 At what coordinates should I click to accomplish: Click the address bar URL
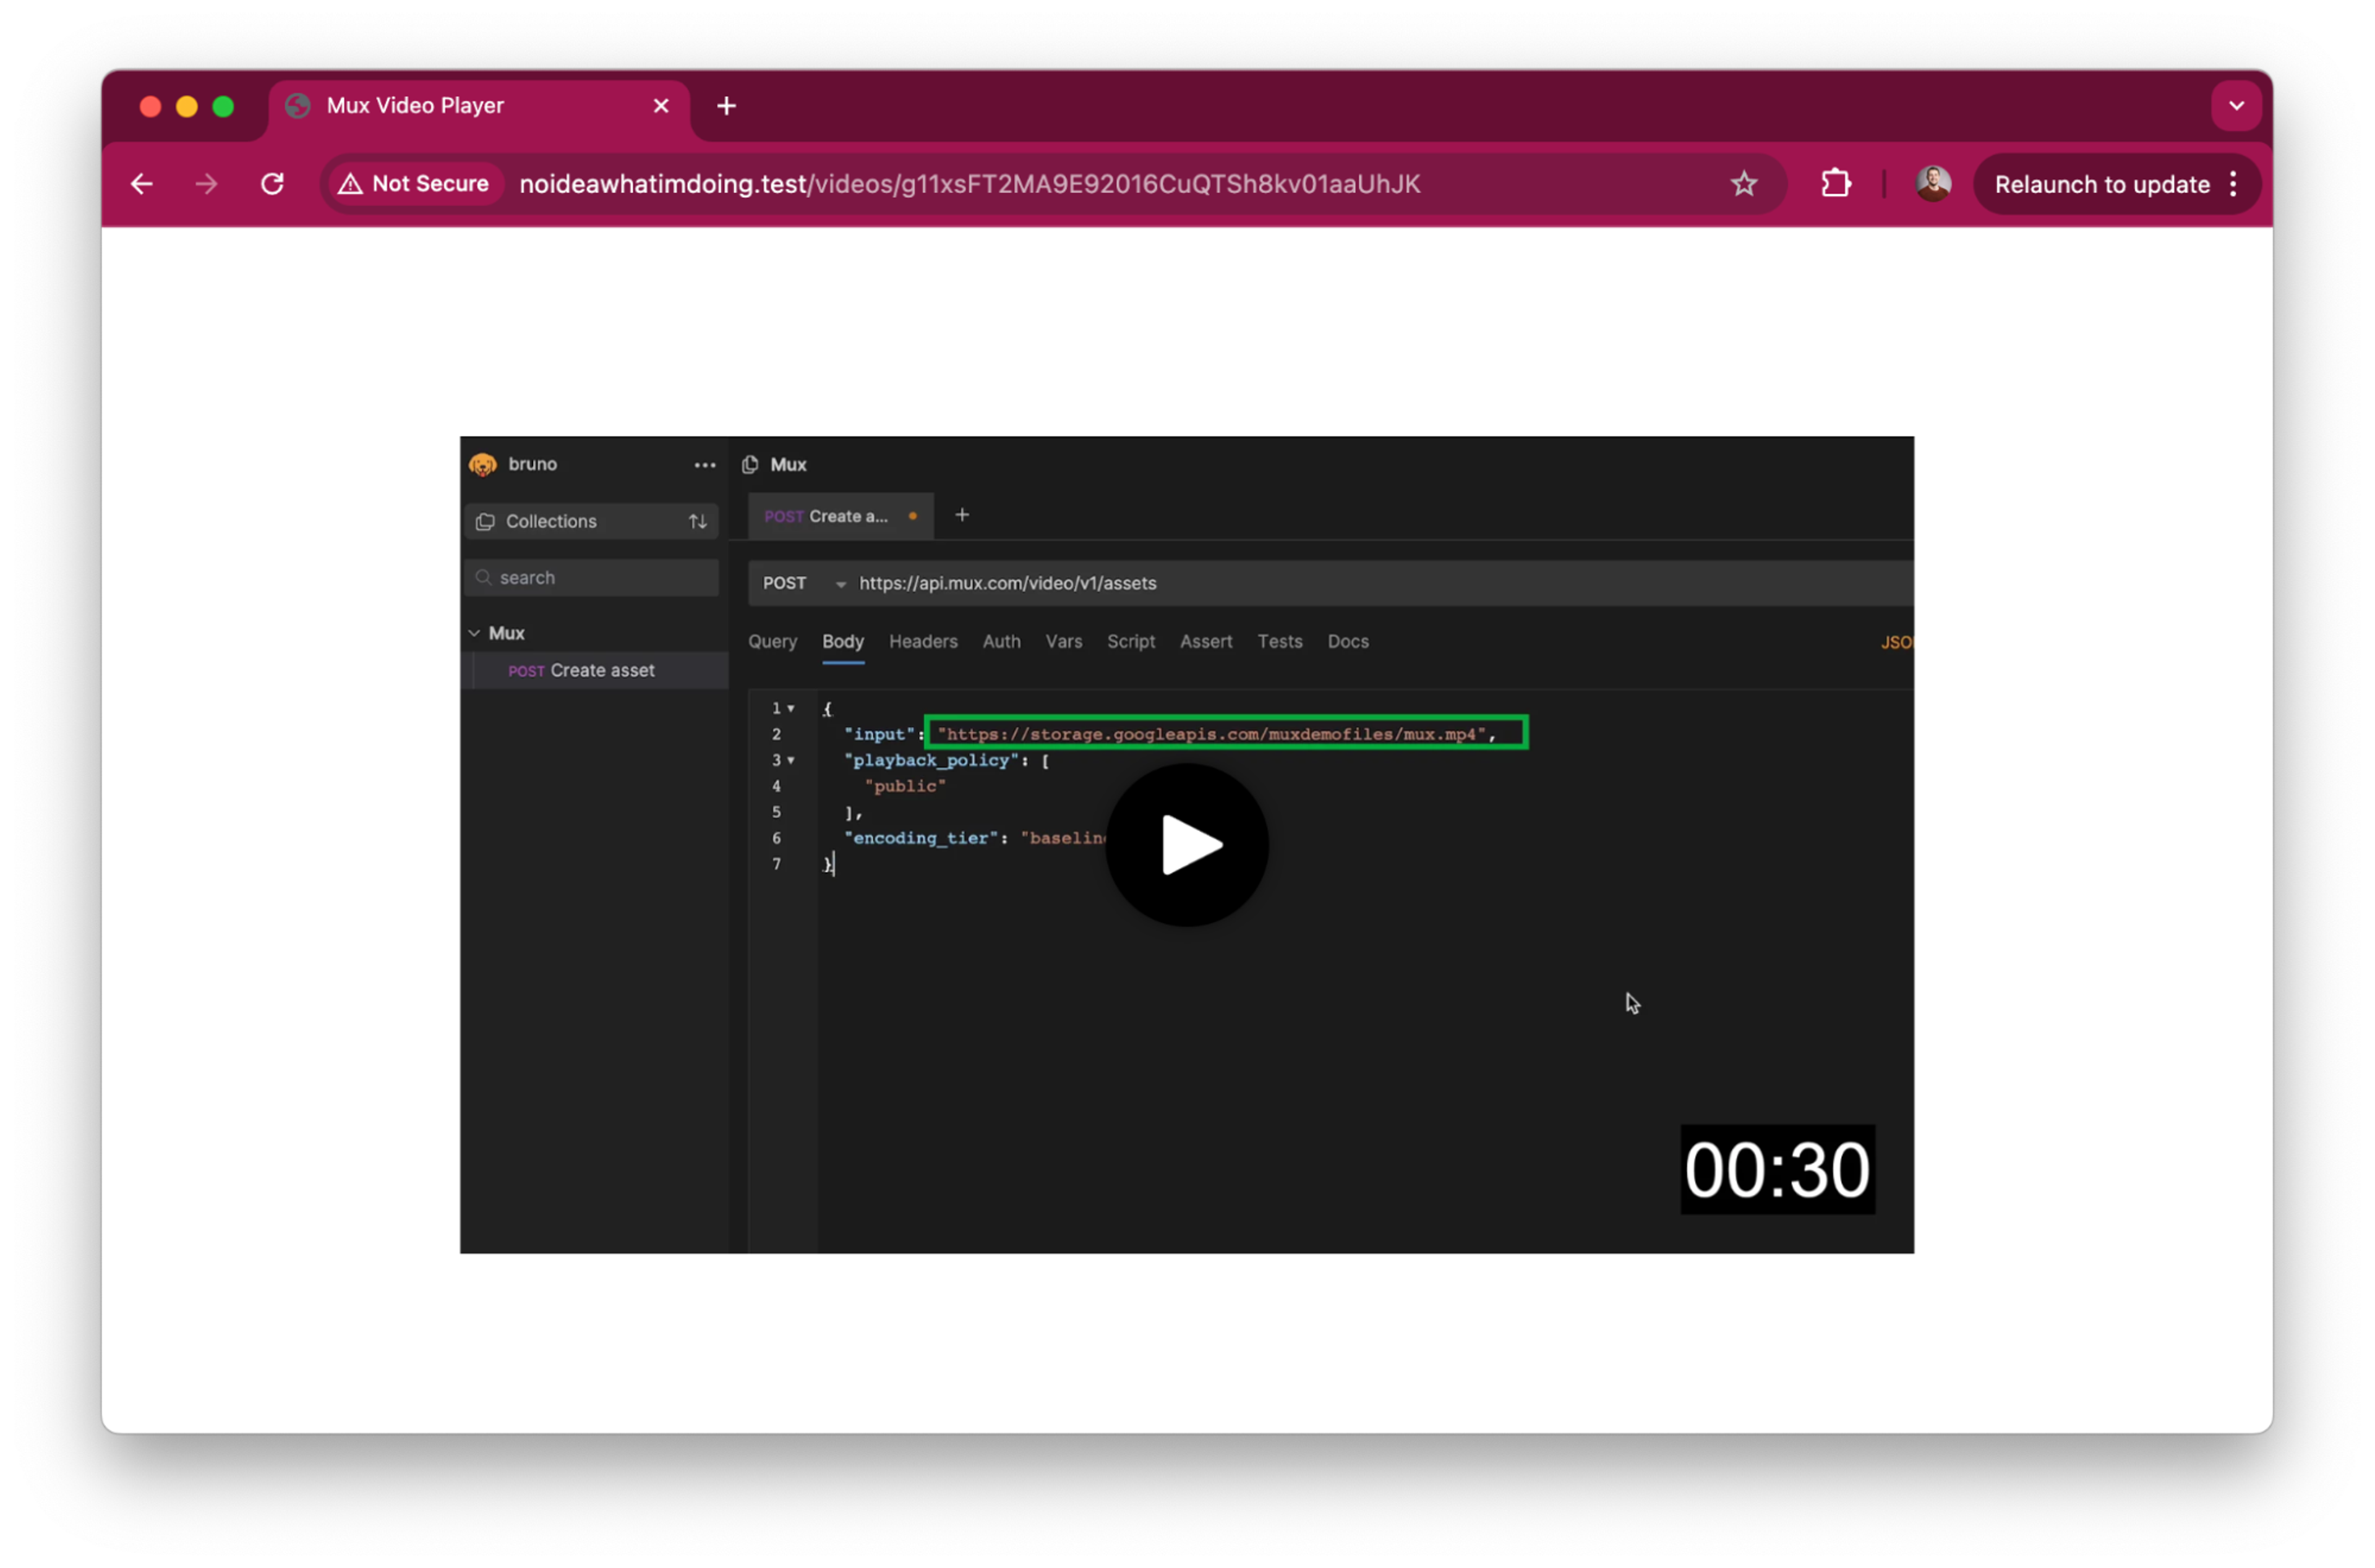[x=969, y=184]
